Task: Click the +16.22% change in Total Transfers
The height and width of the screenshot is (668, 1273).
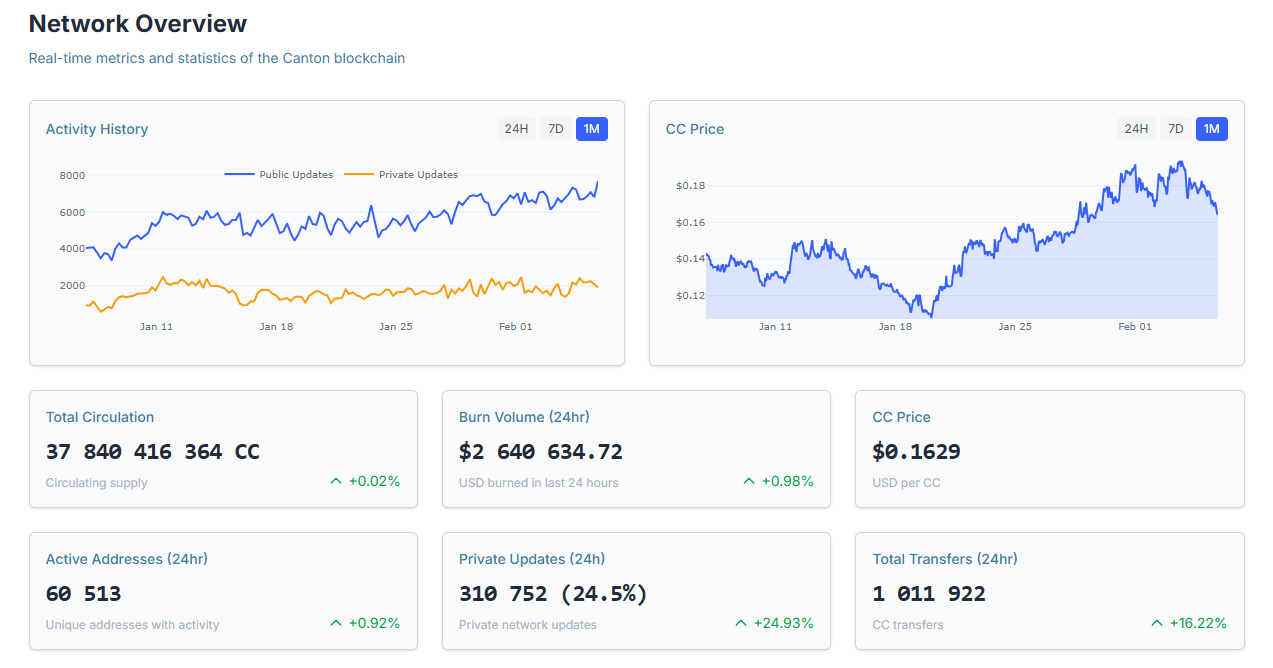Action: pyautogui.click(x=1198, y=623)
